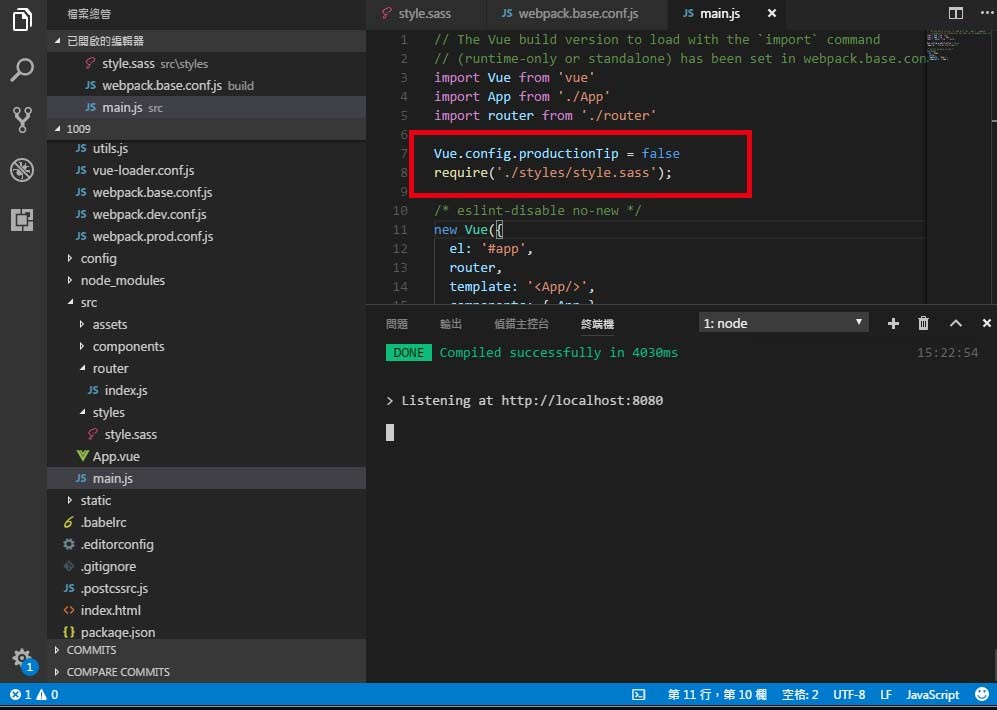Expand the assets folder
This screenshot has height=710, width=997.
(207, 325)
